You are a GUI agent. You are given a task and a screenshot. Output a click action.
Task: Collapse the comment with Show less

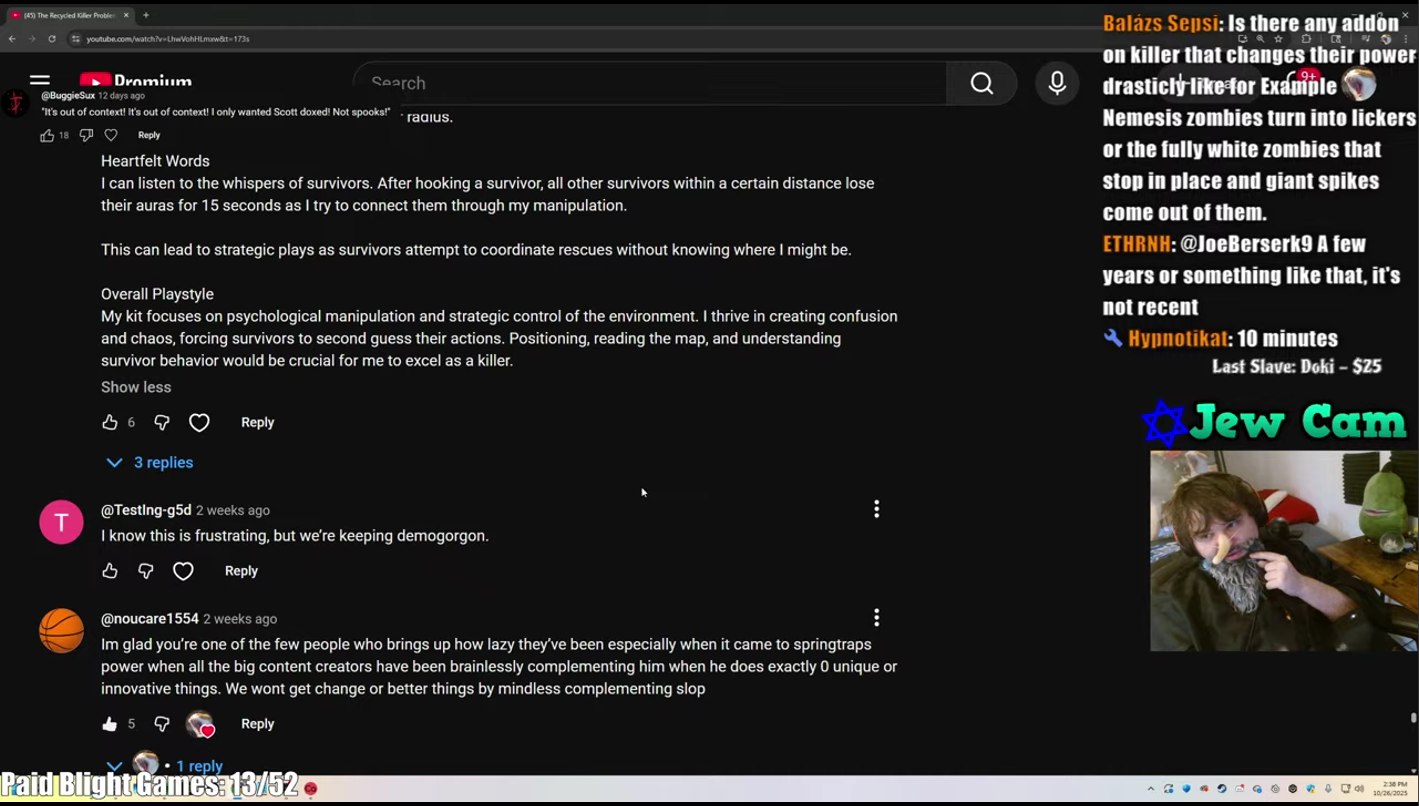[136, 387]
